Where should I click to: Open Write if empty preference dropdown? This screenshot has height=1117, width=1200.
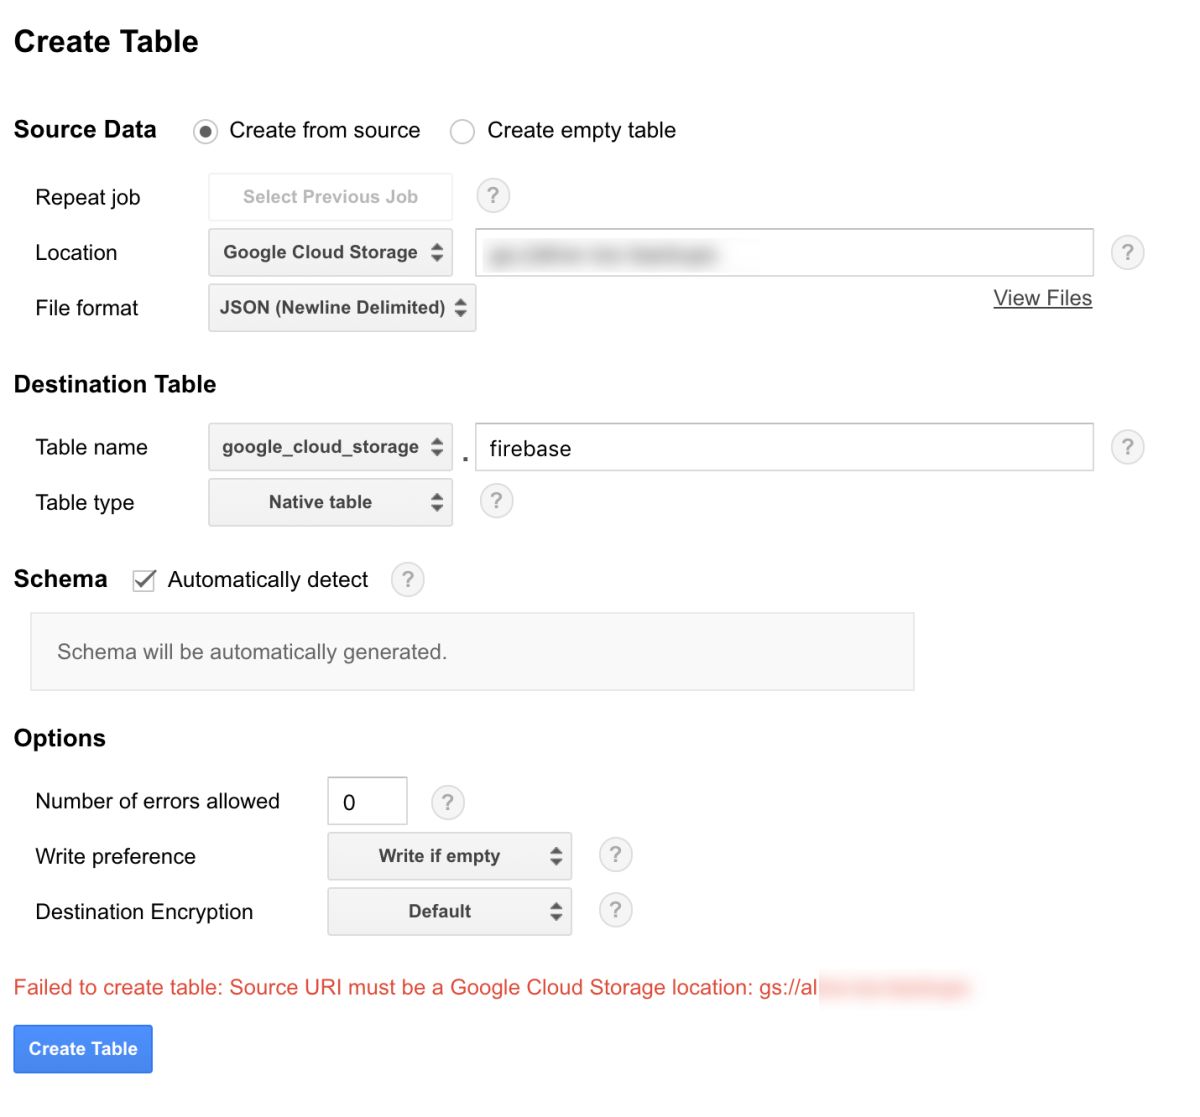(x=449, y=856)
